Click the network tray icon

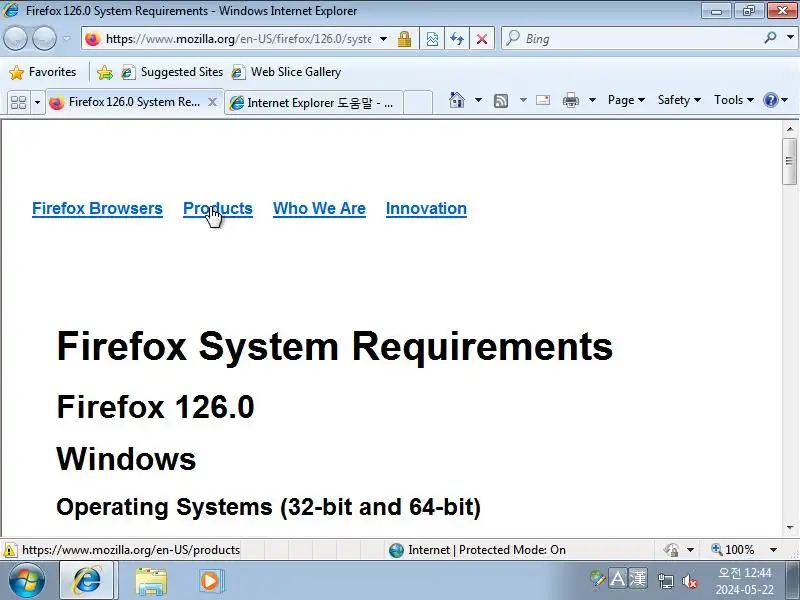coord(665,581)
